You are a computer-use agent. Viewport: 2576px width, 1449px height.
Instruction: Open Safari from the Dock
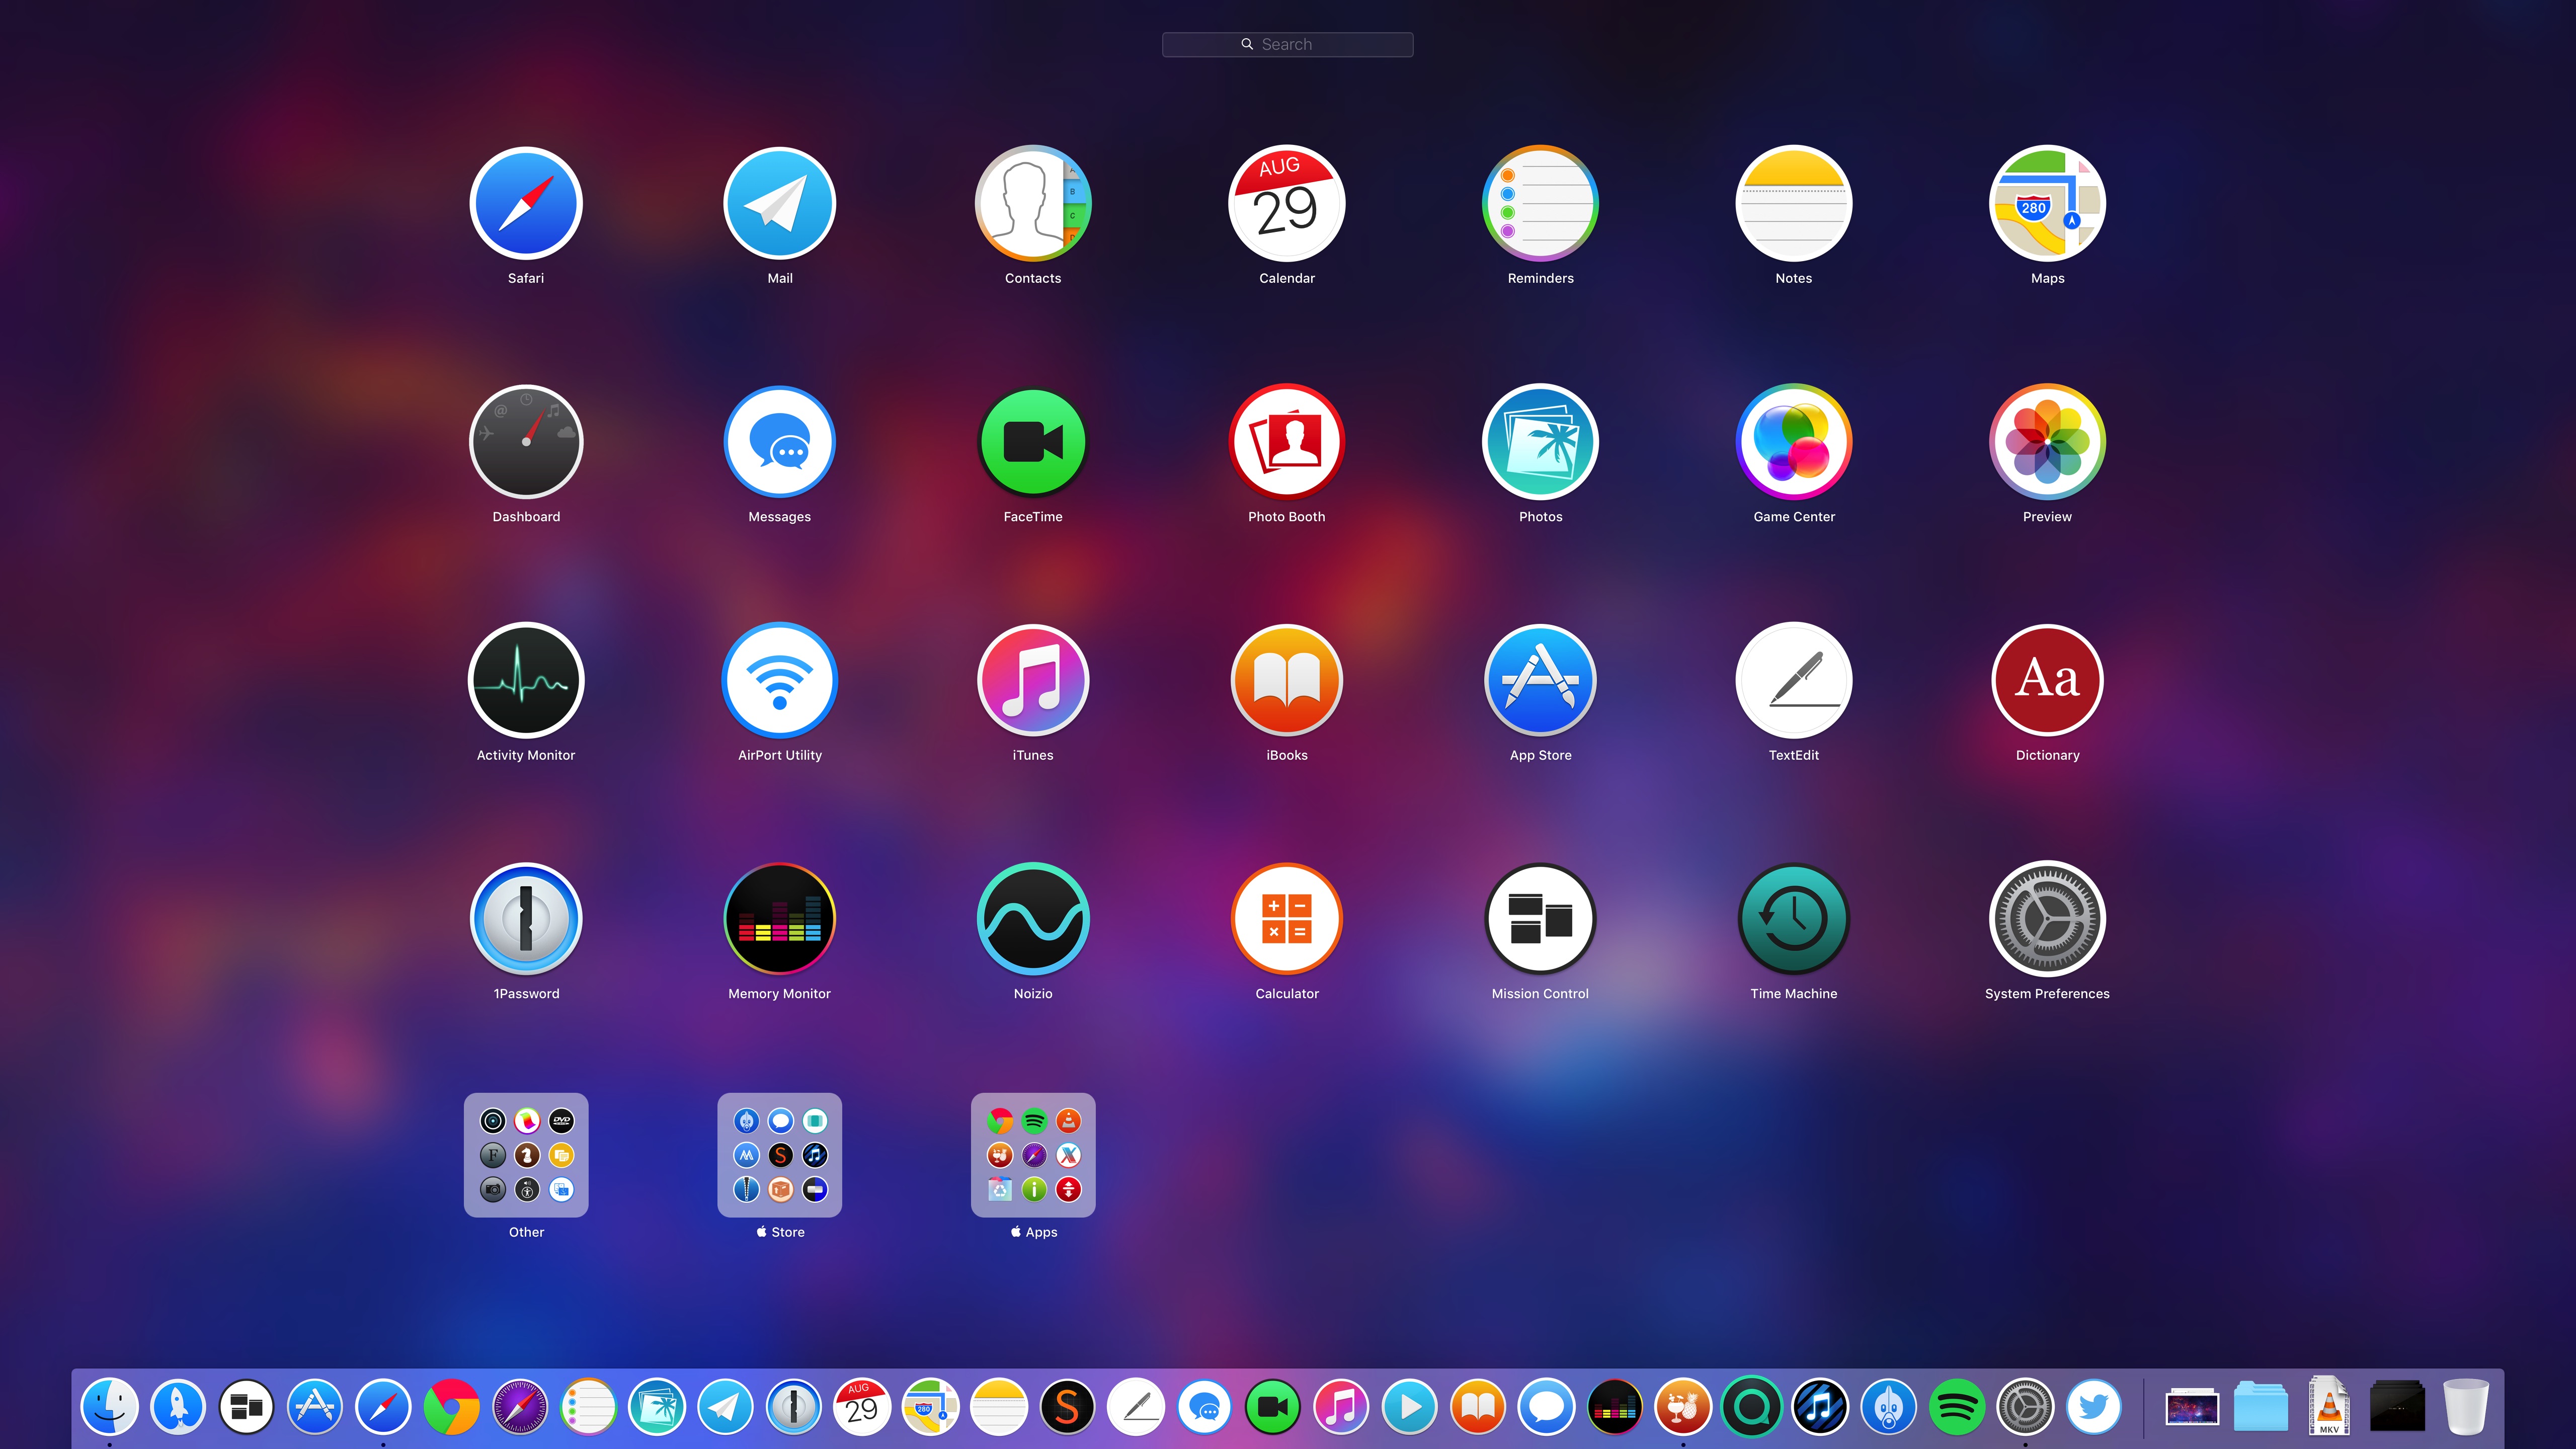click(383, 1406)
